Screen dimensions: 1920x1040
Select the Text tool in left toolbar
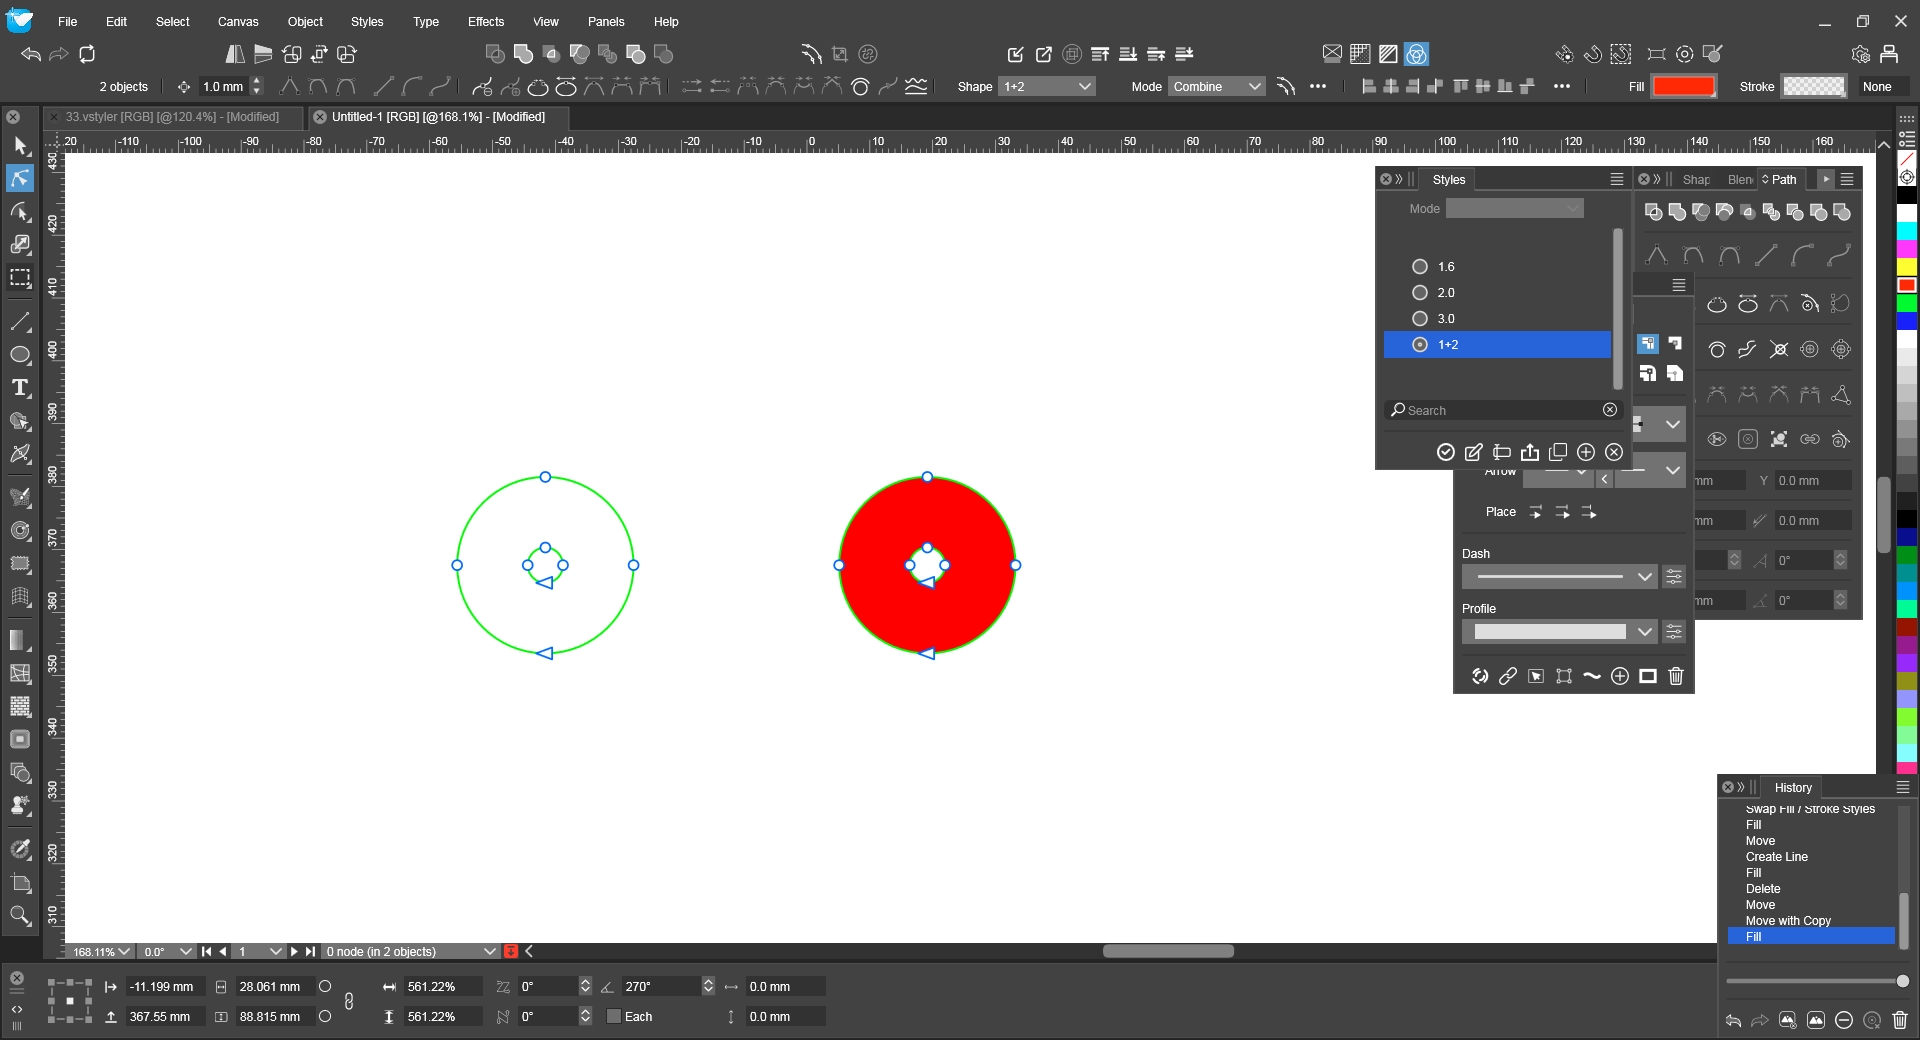(20, 388)
